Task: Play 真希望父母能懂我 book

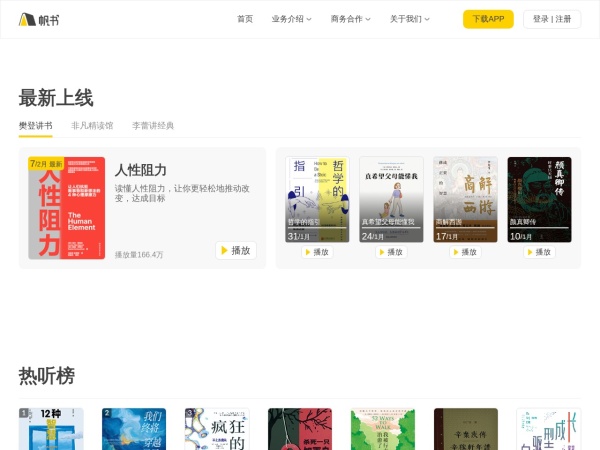Action: (x=391, y=252)
